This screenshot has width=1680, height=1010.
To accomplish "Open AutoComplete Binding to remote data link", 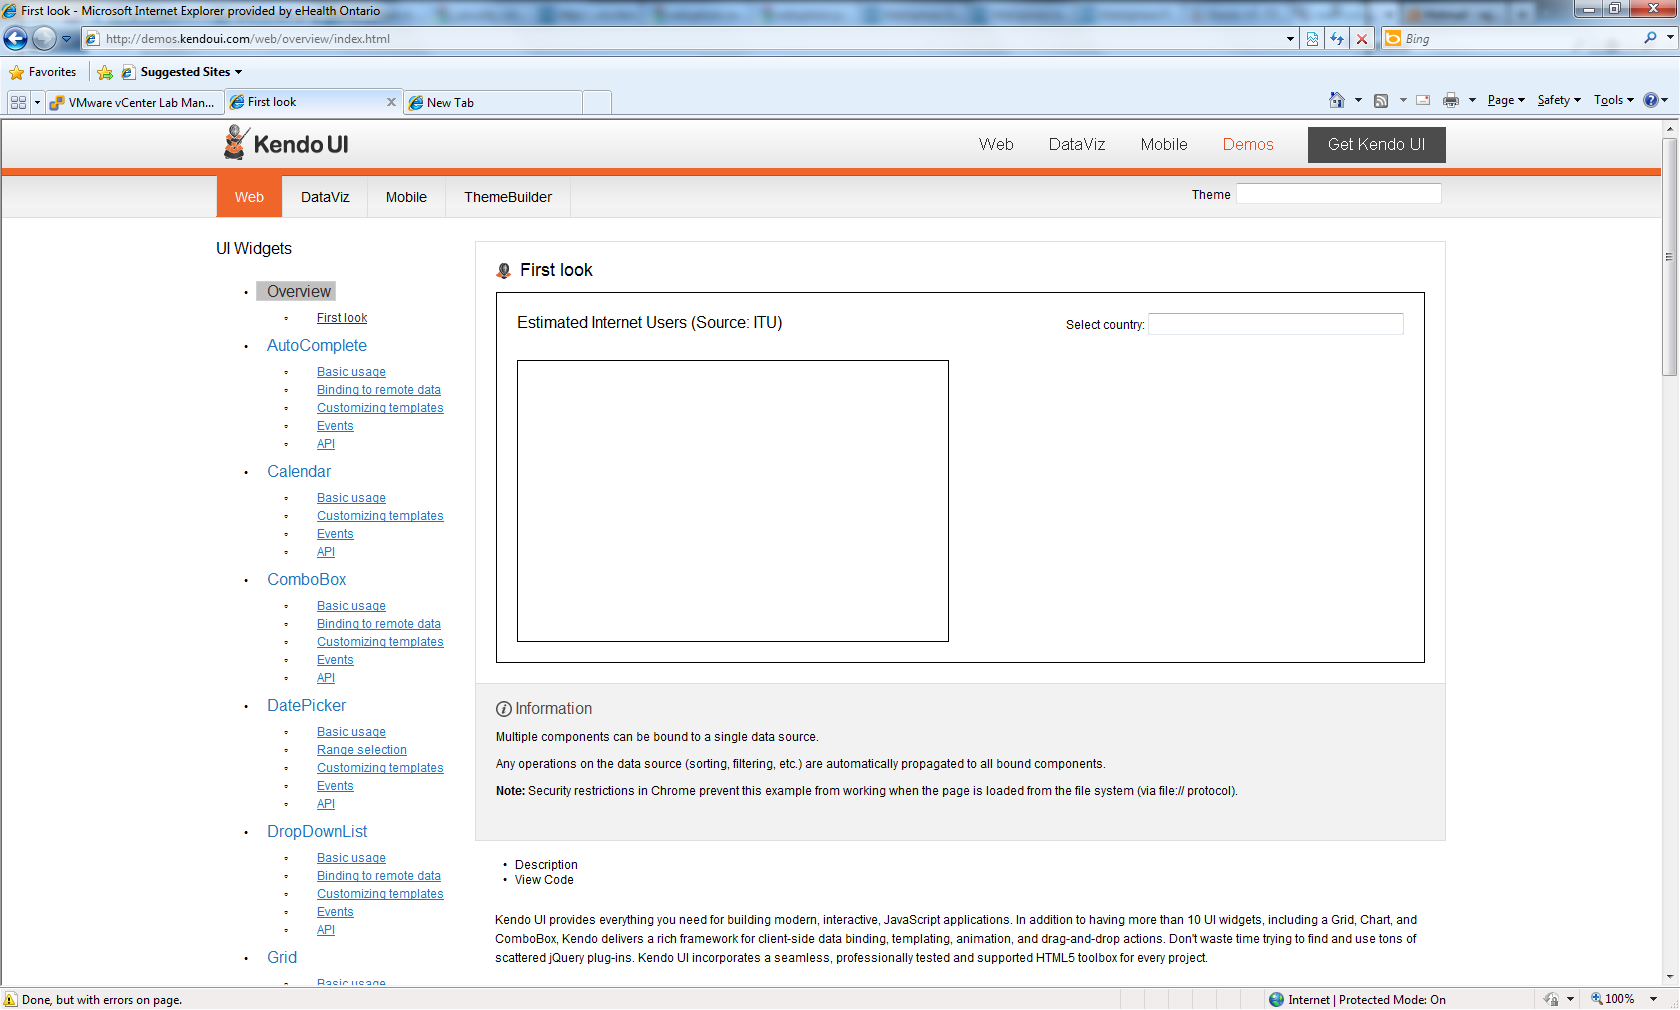I will pyautogui.click(x=379, y=390).
